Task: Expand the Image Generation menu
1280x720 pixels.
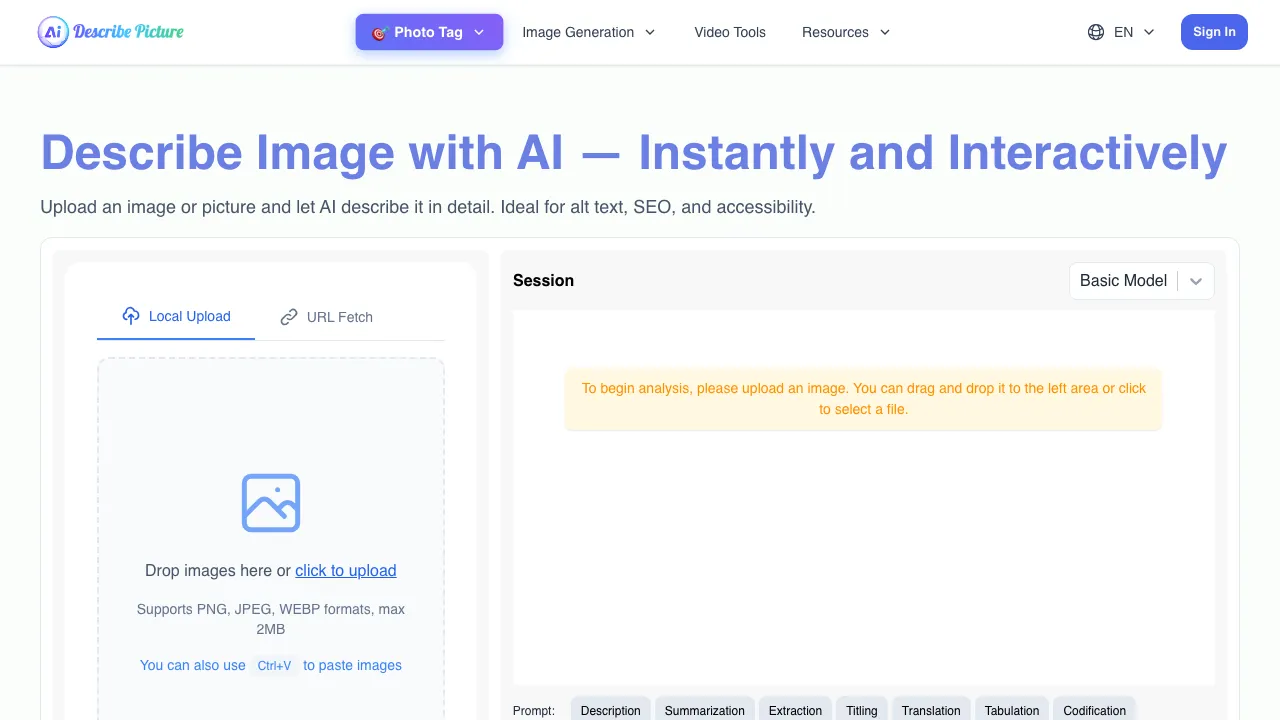Action: click(x=588, y=32)
